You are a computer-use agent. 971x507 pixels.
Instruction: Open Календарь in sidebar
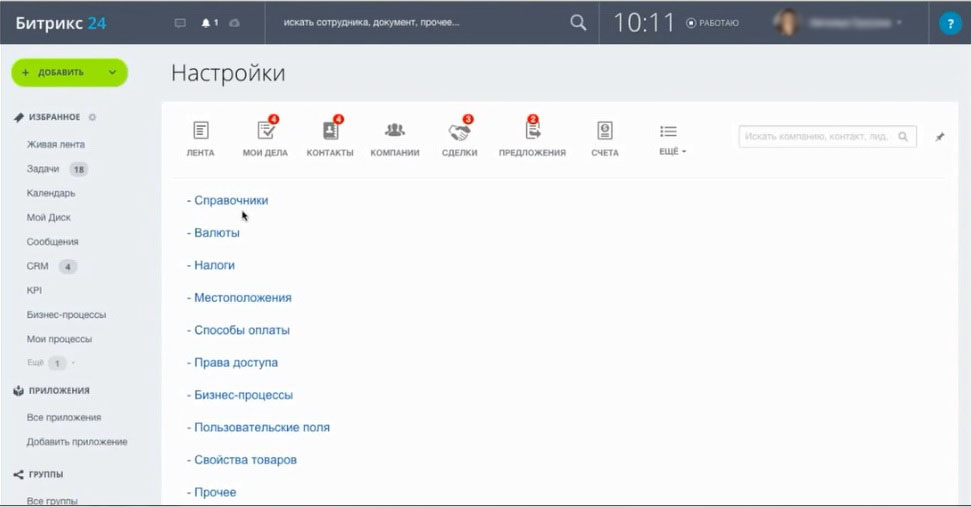[x=51, y=193]
